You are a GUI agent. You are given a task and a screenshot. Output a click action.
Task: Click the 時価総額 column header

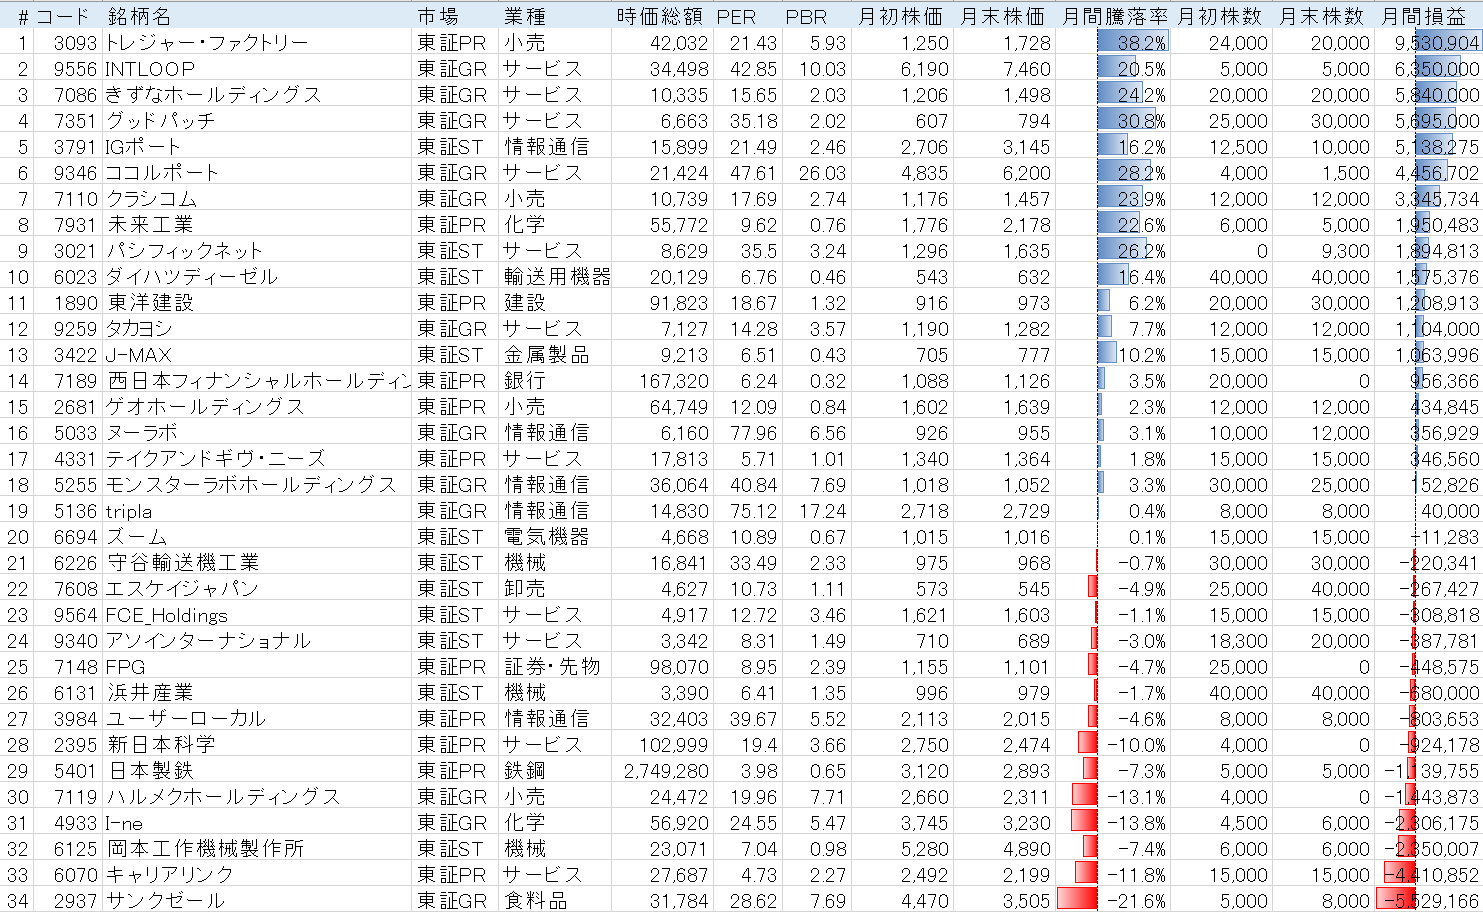coord(662,17)
